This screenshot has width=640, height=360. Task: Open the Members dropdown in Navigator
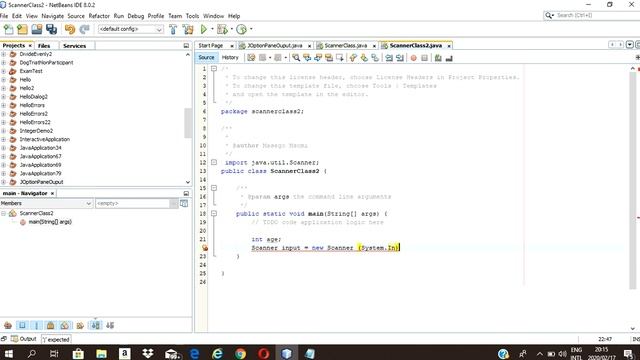(x=46, y=203)
